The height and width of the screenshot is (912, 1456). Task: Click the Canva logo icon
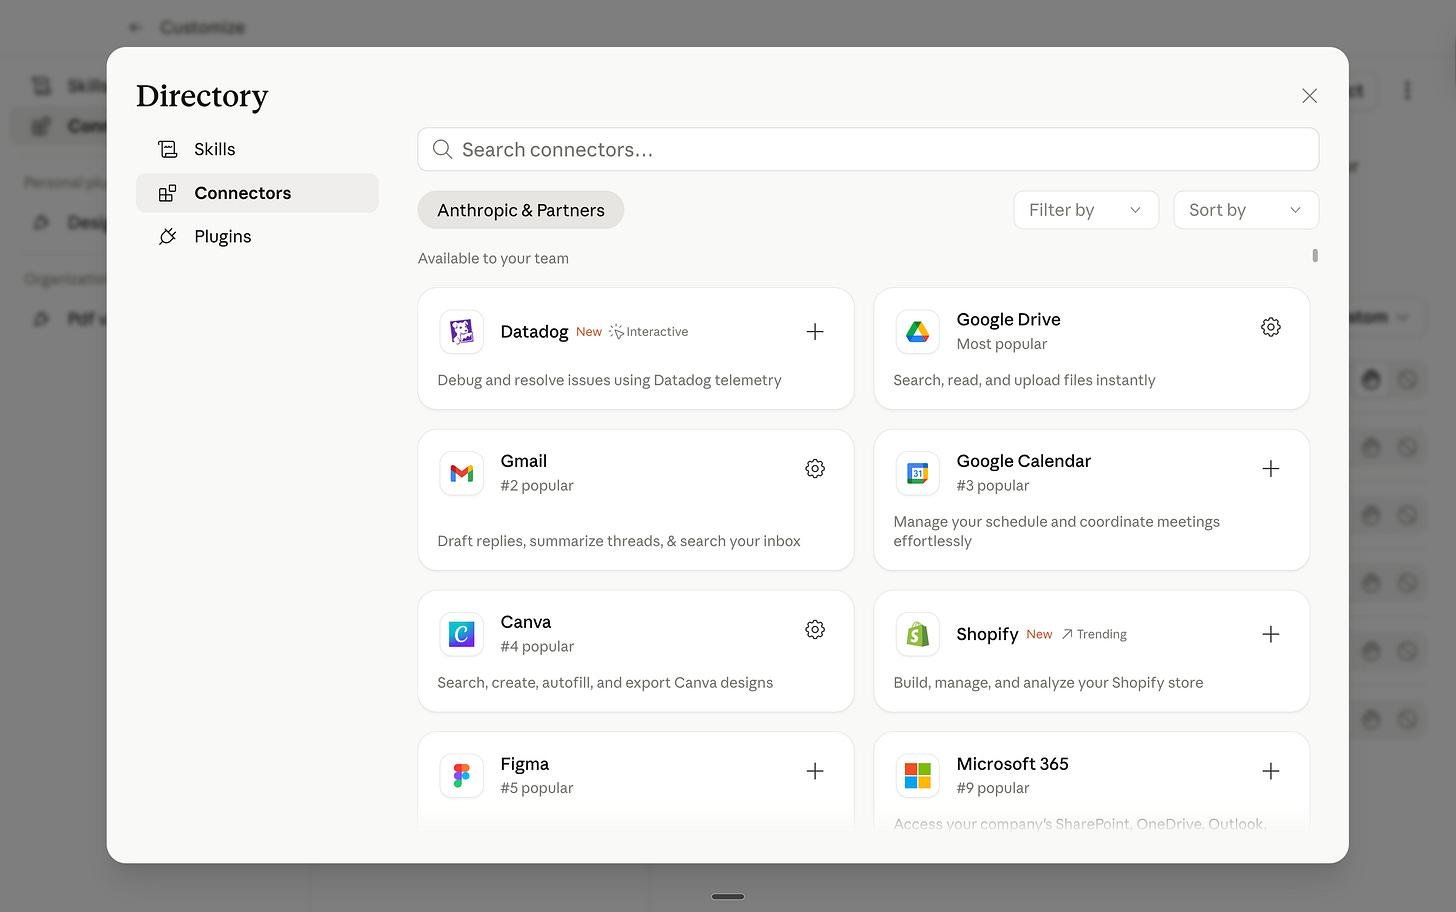462,634
